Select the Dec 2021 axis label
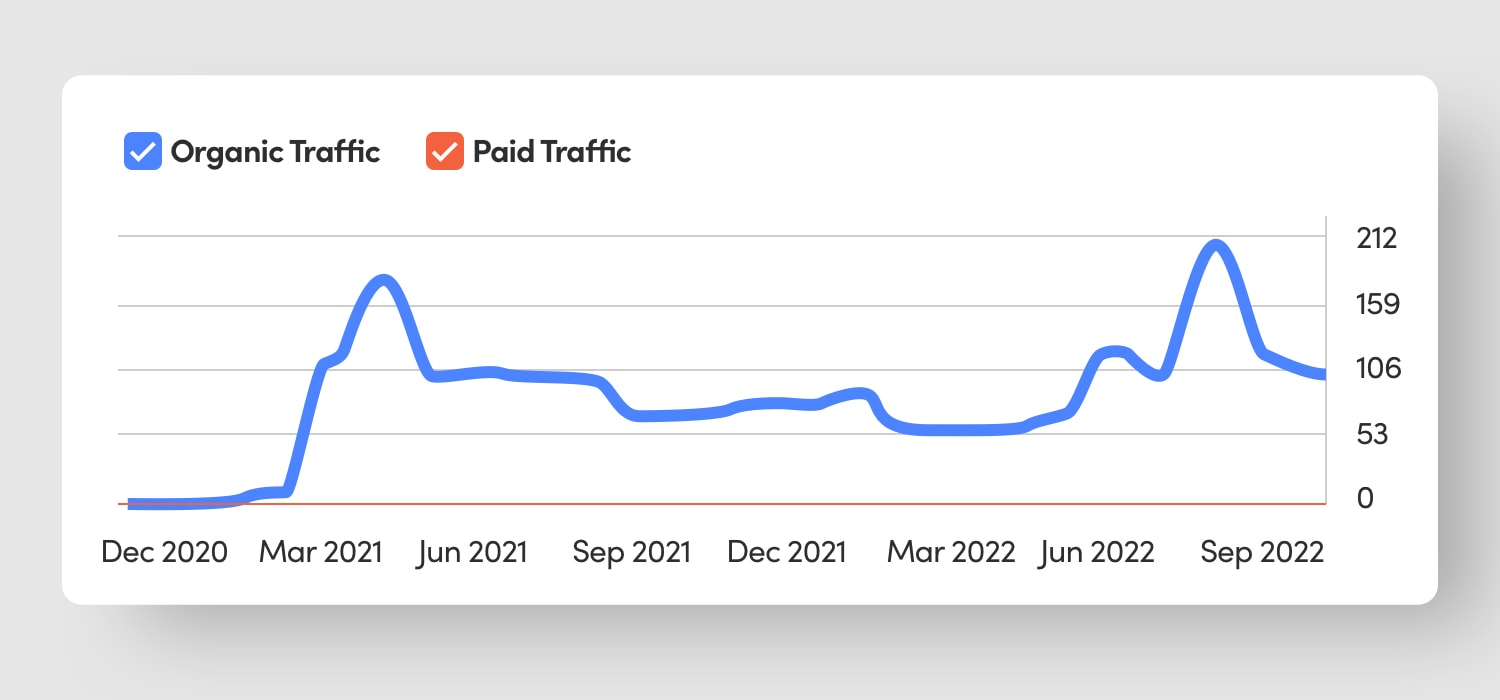 787,552
